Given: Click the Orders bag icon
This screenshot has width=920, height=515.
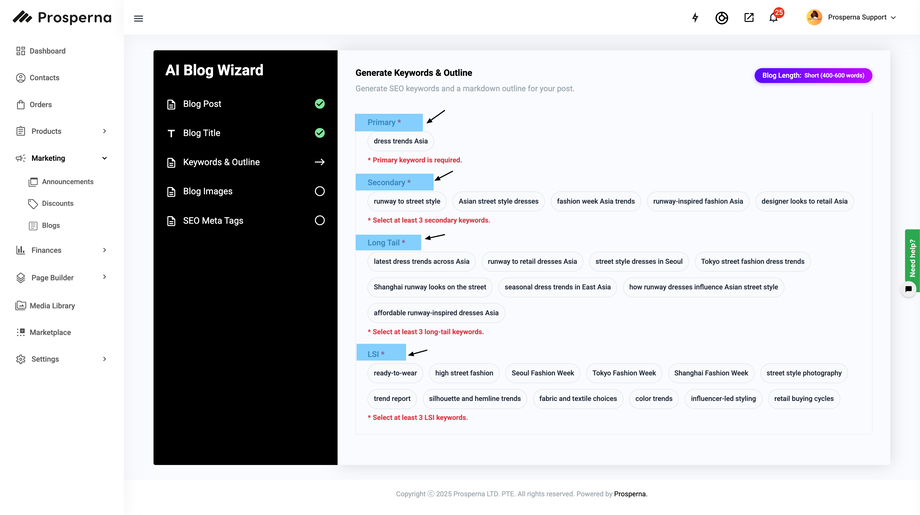Looking at the screenshot, I should tap(21, 104).
